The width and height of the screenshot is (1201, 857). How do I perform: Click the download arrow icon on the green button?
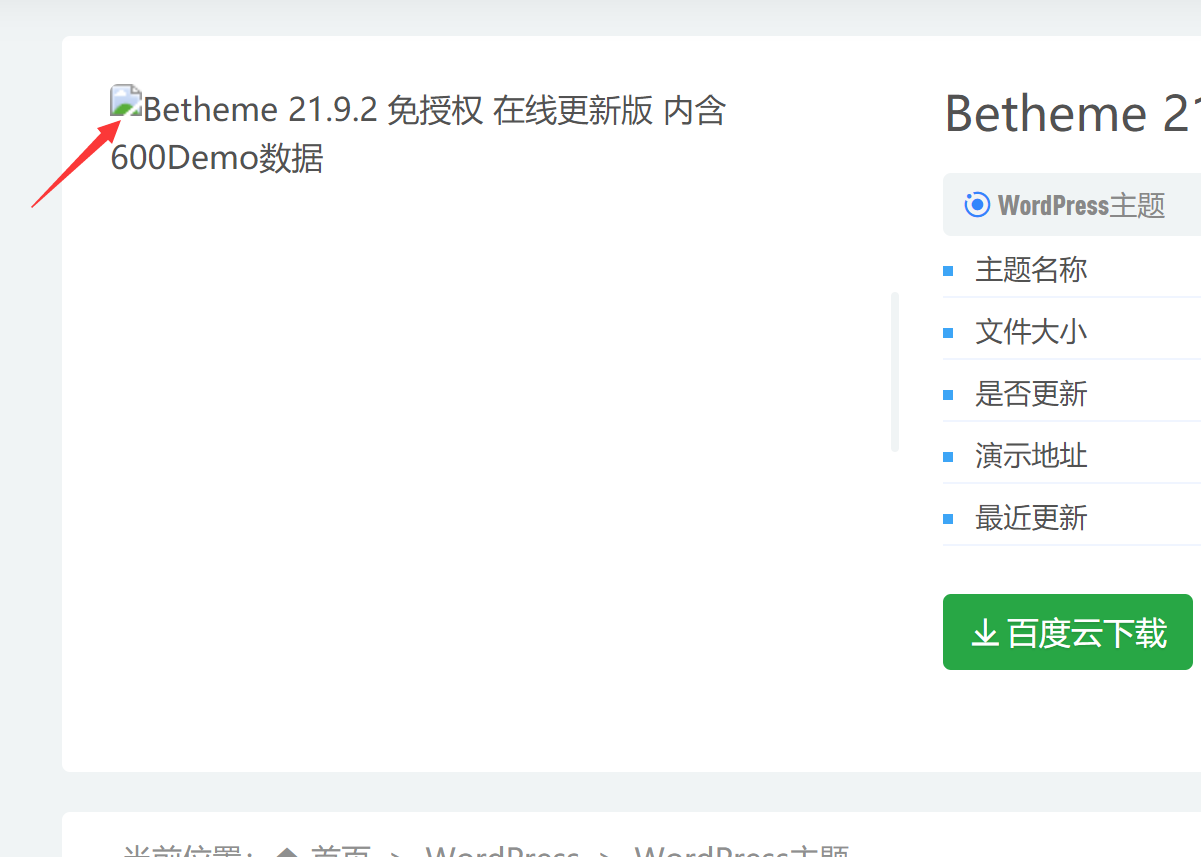coord(984,632)
